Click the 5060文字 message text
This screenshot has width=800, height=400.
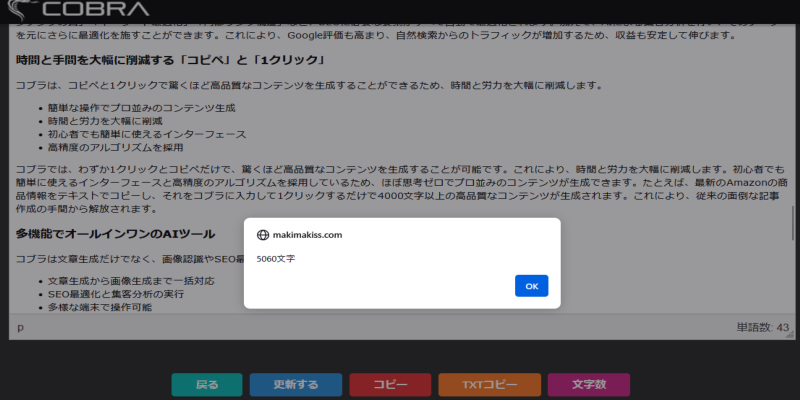pos(276,259)
